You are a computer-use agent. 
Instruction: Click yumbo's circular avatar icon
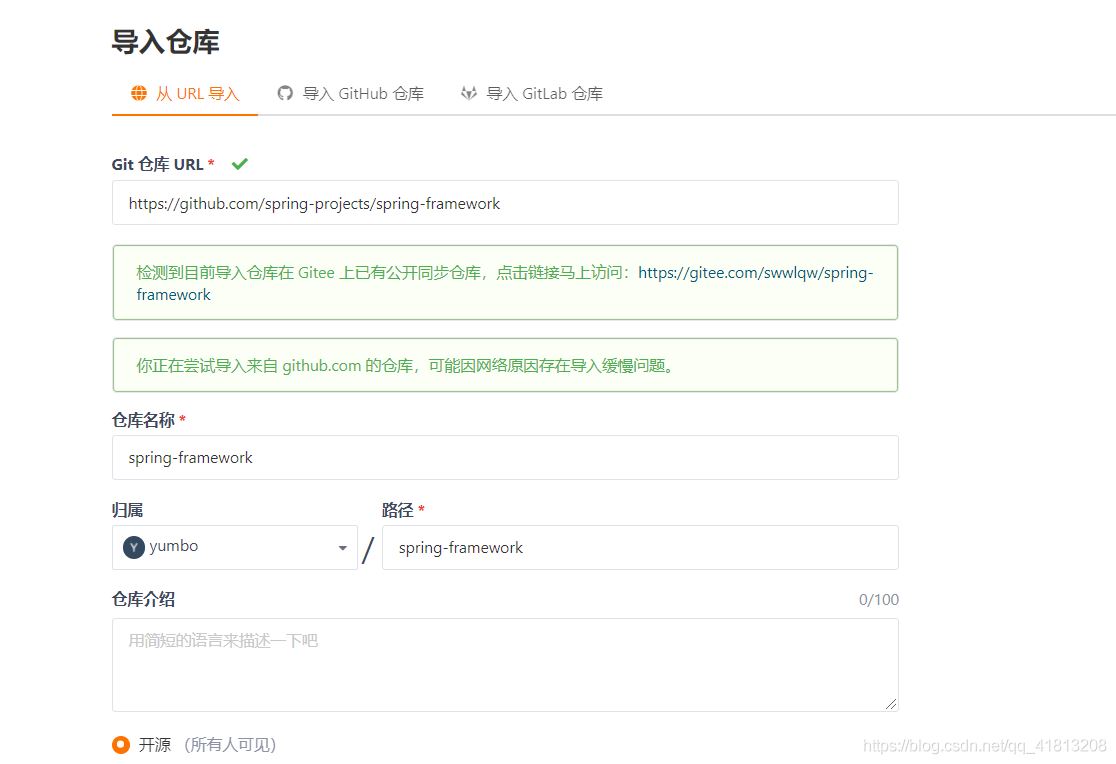(132, 547)
